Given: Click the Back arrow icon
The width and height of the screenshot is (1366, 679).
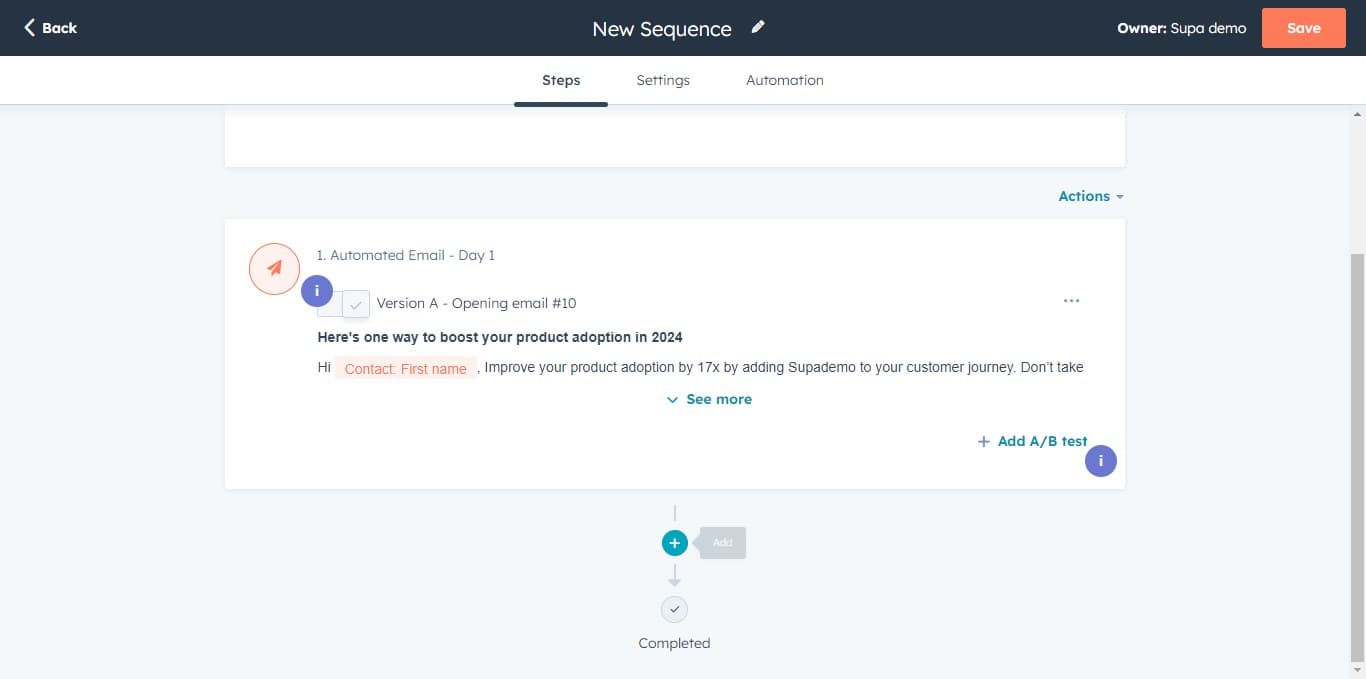Looking at the screenshot, I should (x=30, y=28).
